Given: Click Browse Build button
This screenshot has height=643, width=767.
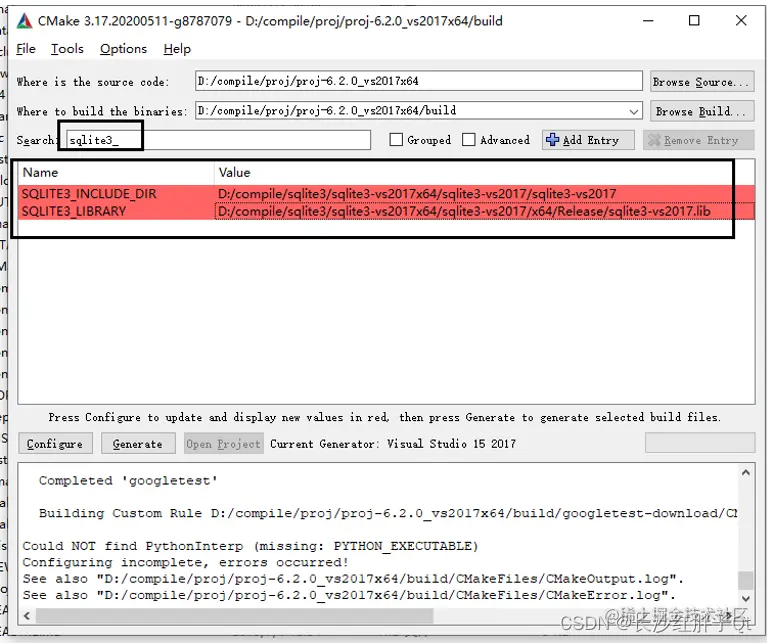Looking at the screenshot, I should point(701,111).
